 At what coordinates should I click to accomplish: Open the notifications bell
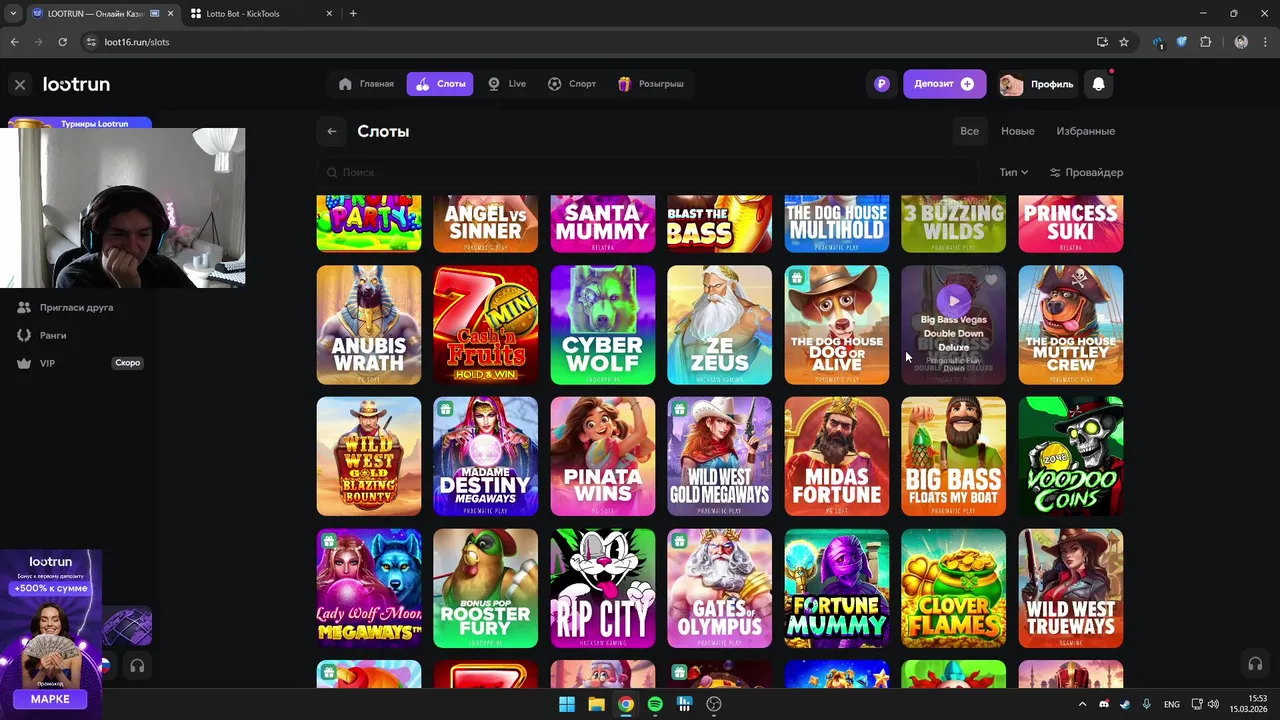tap(1099, 84)
